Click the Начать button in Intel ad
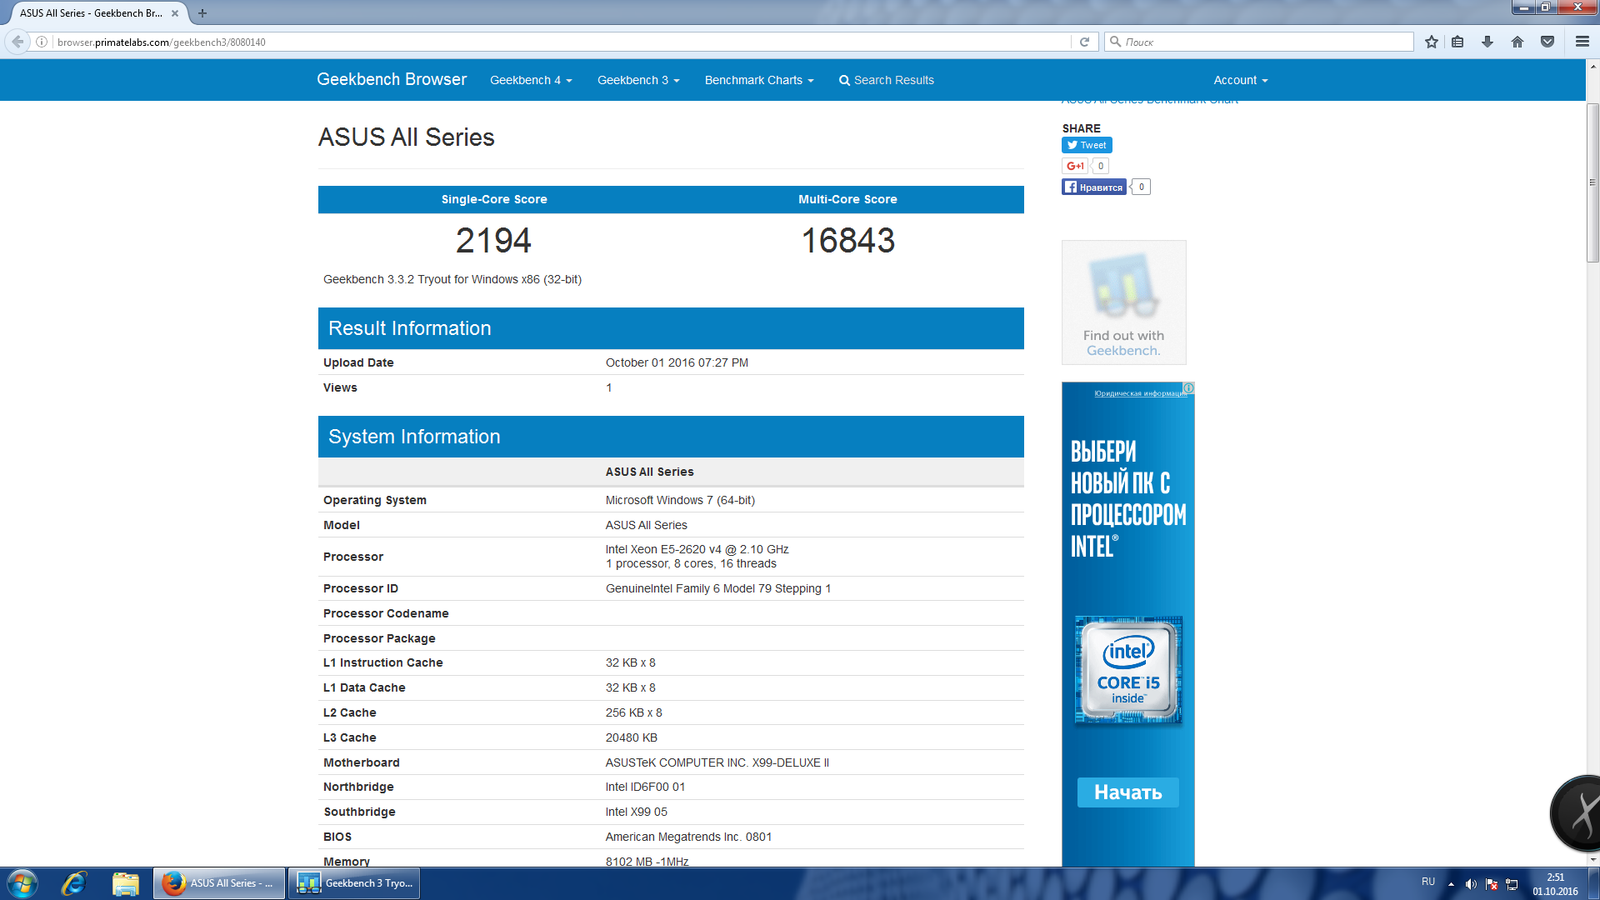Viewport: 1600px width, 900px height. point(1128,792)
